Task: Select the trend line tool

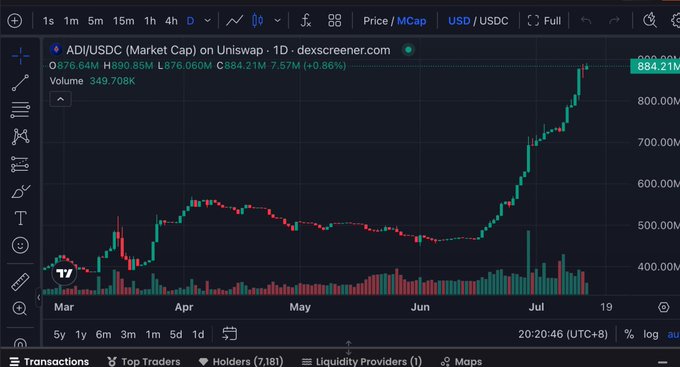Action: (x=20, y=82)
